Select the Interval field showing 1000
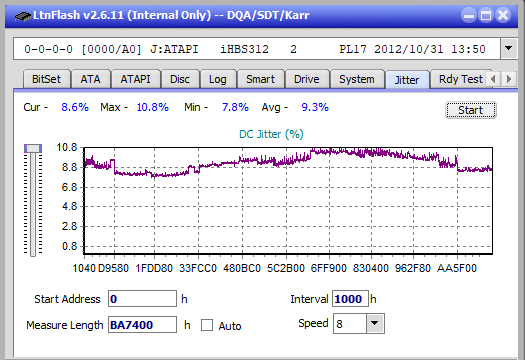The height and width of the screenshot is (360, 525). pos(350,299)
